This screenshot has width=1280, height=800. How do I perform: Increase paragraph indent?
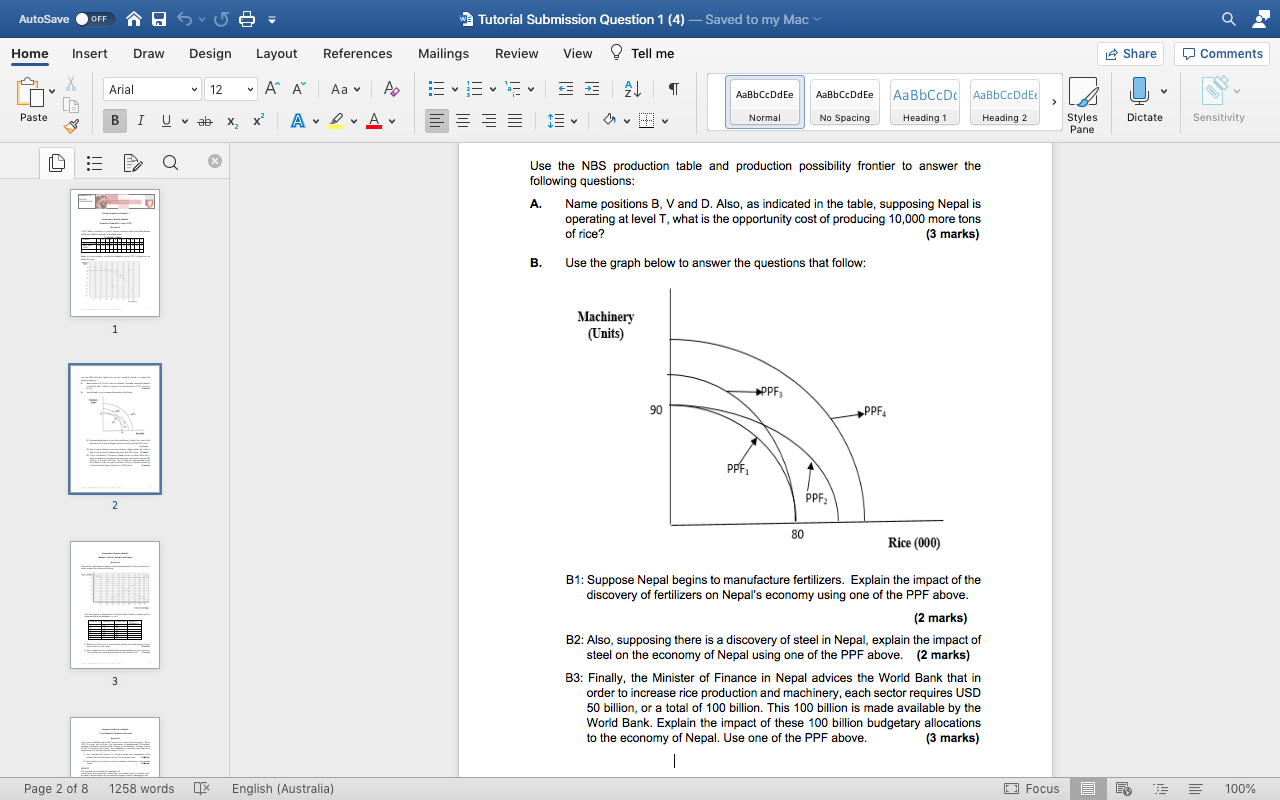tap(592, 89)
